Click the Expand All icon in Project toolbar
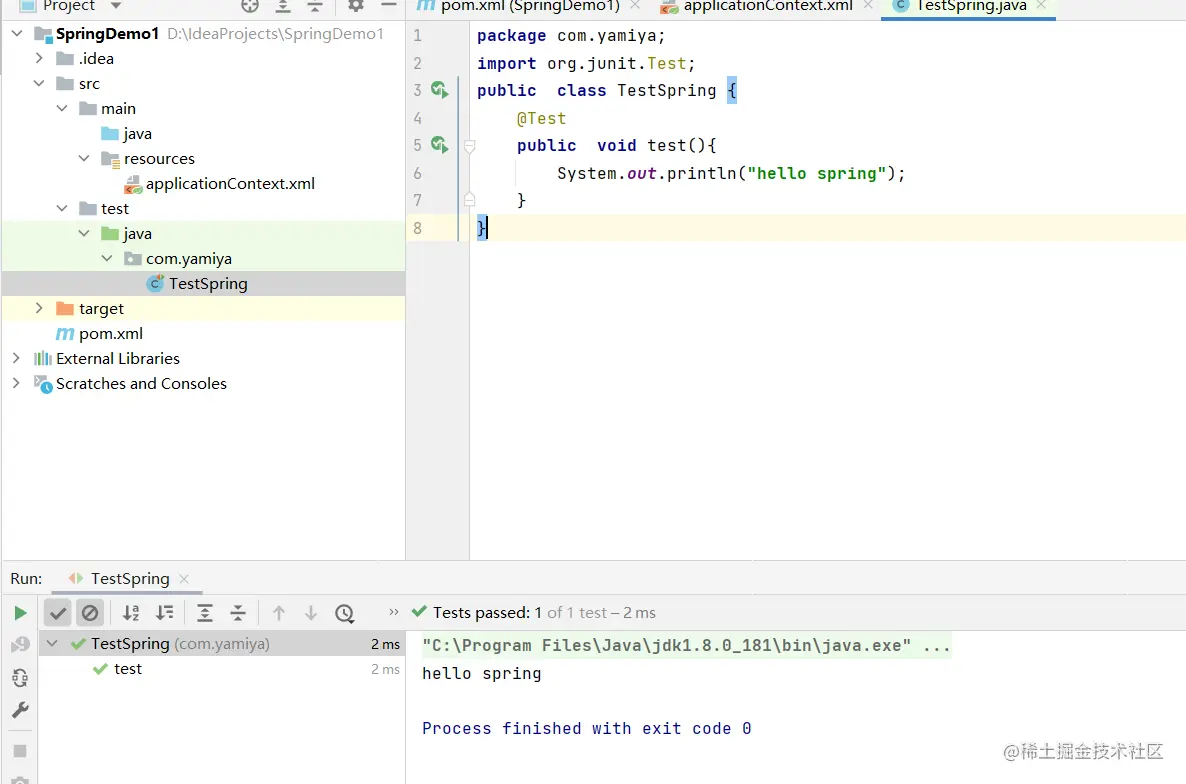This screenshot has height=784, width=1186. click(283, 6)
